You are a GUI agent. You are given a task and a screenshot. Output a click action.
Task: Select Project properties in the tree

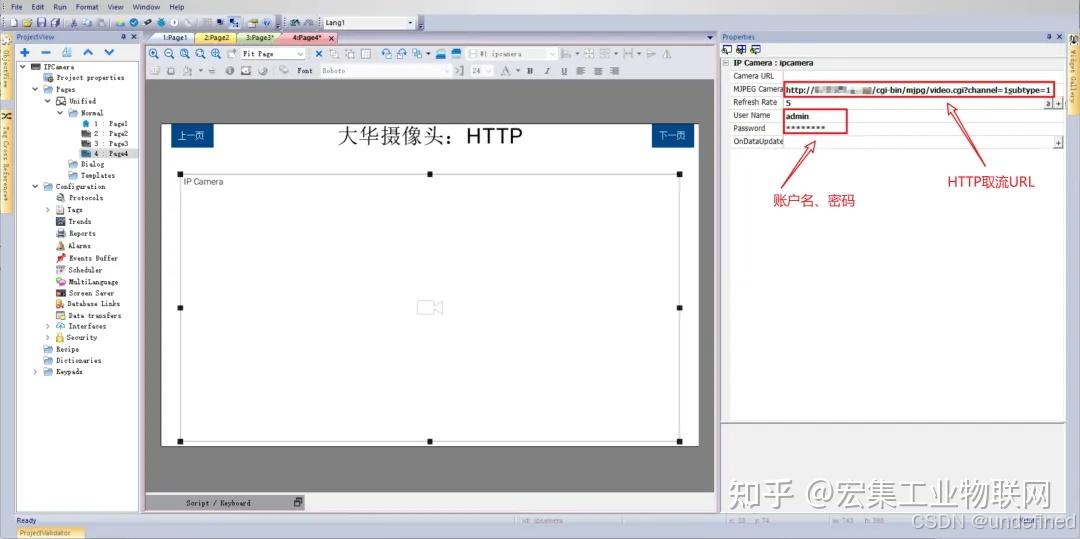pyautogui.click(x=90, y=78)
